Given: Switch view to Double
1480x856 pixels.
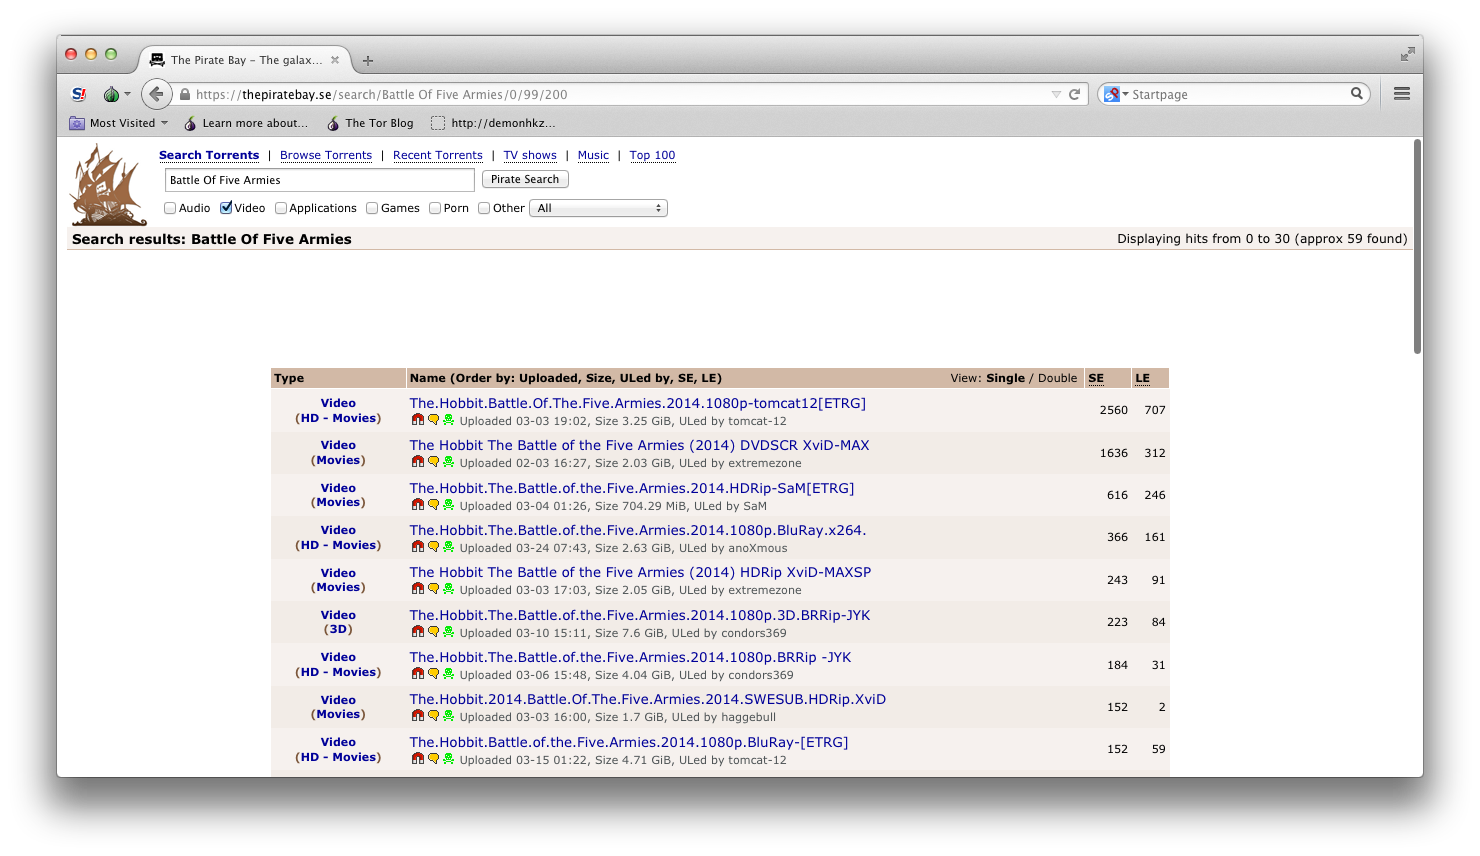Looking at the screenshot, I should point(1058,378).
